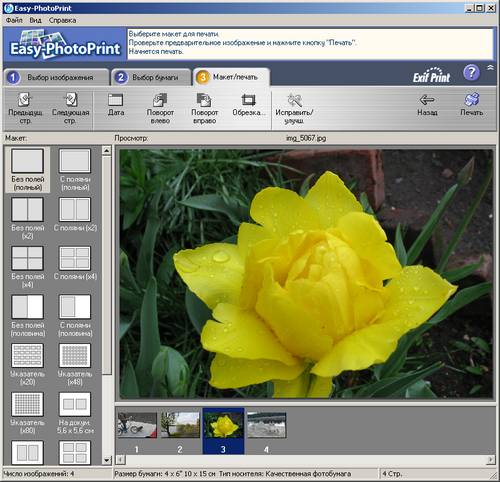Open help with the question mark icon
500x482 pixels.
[x=471, y=73]
